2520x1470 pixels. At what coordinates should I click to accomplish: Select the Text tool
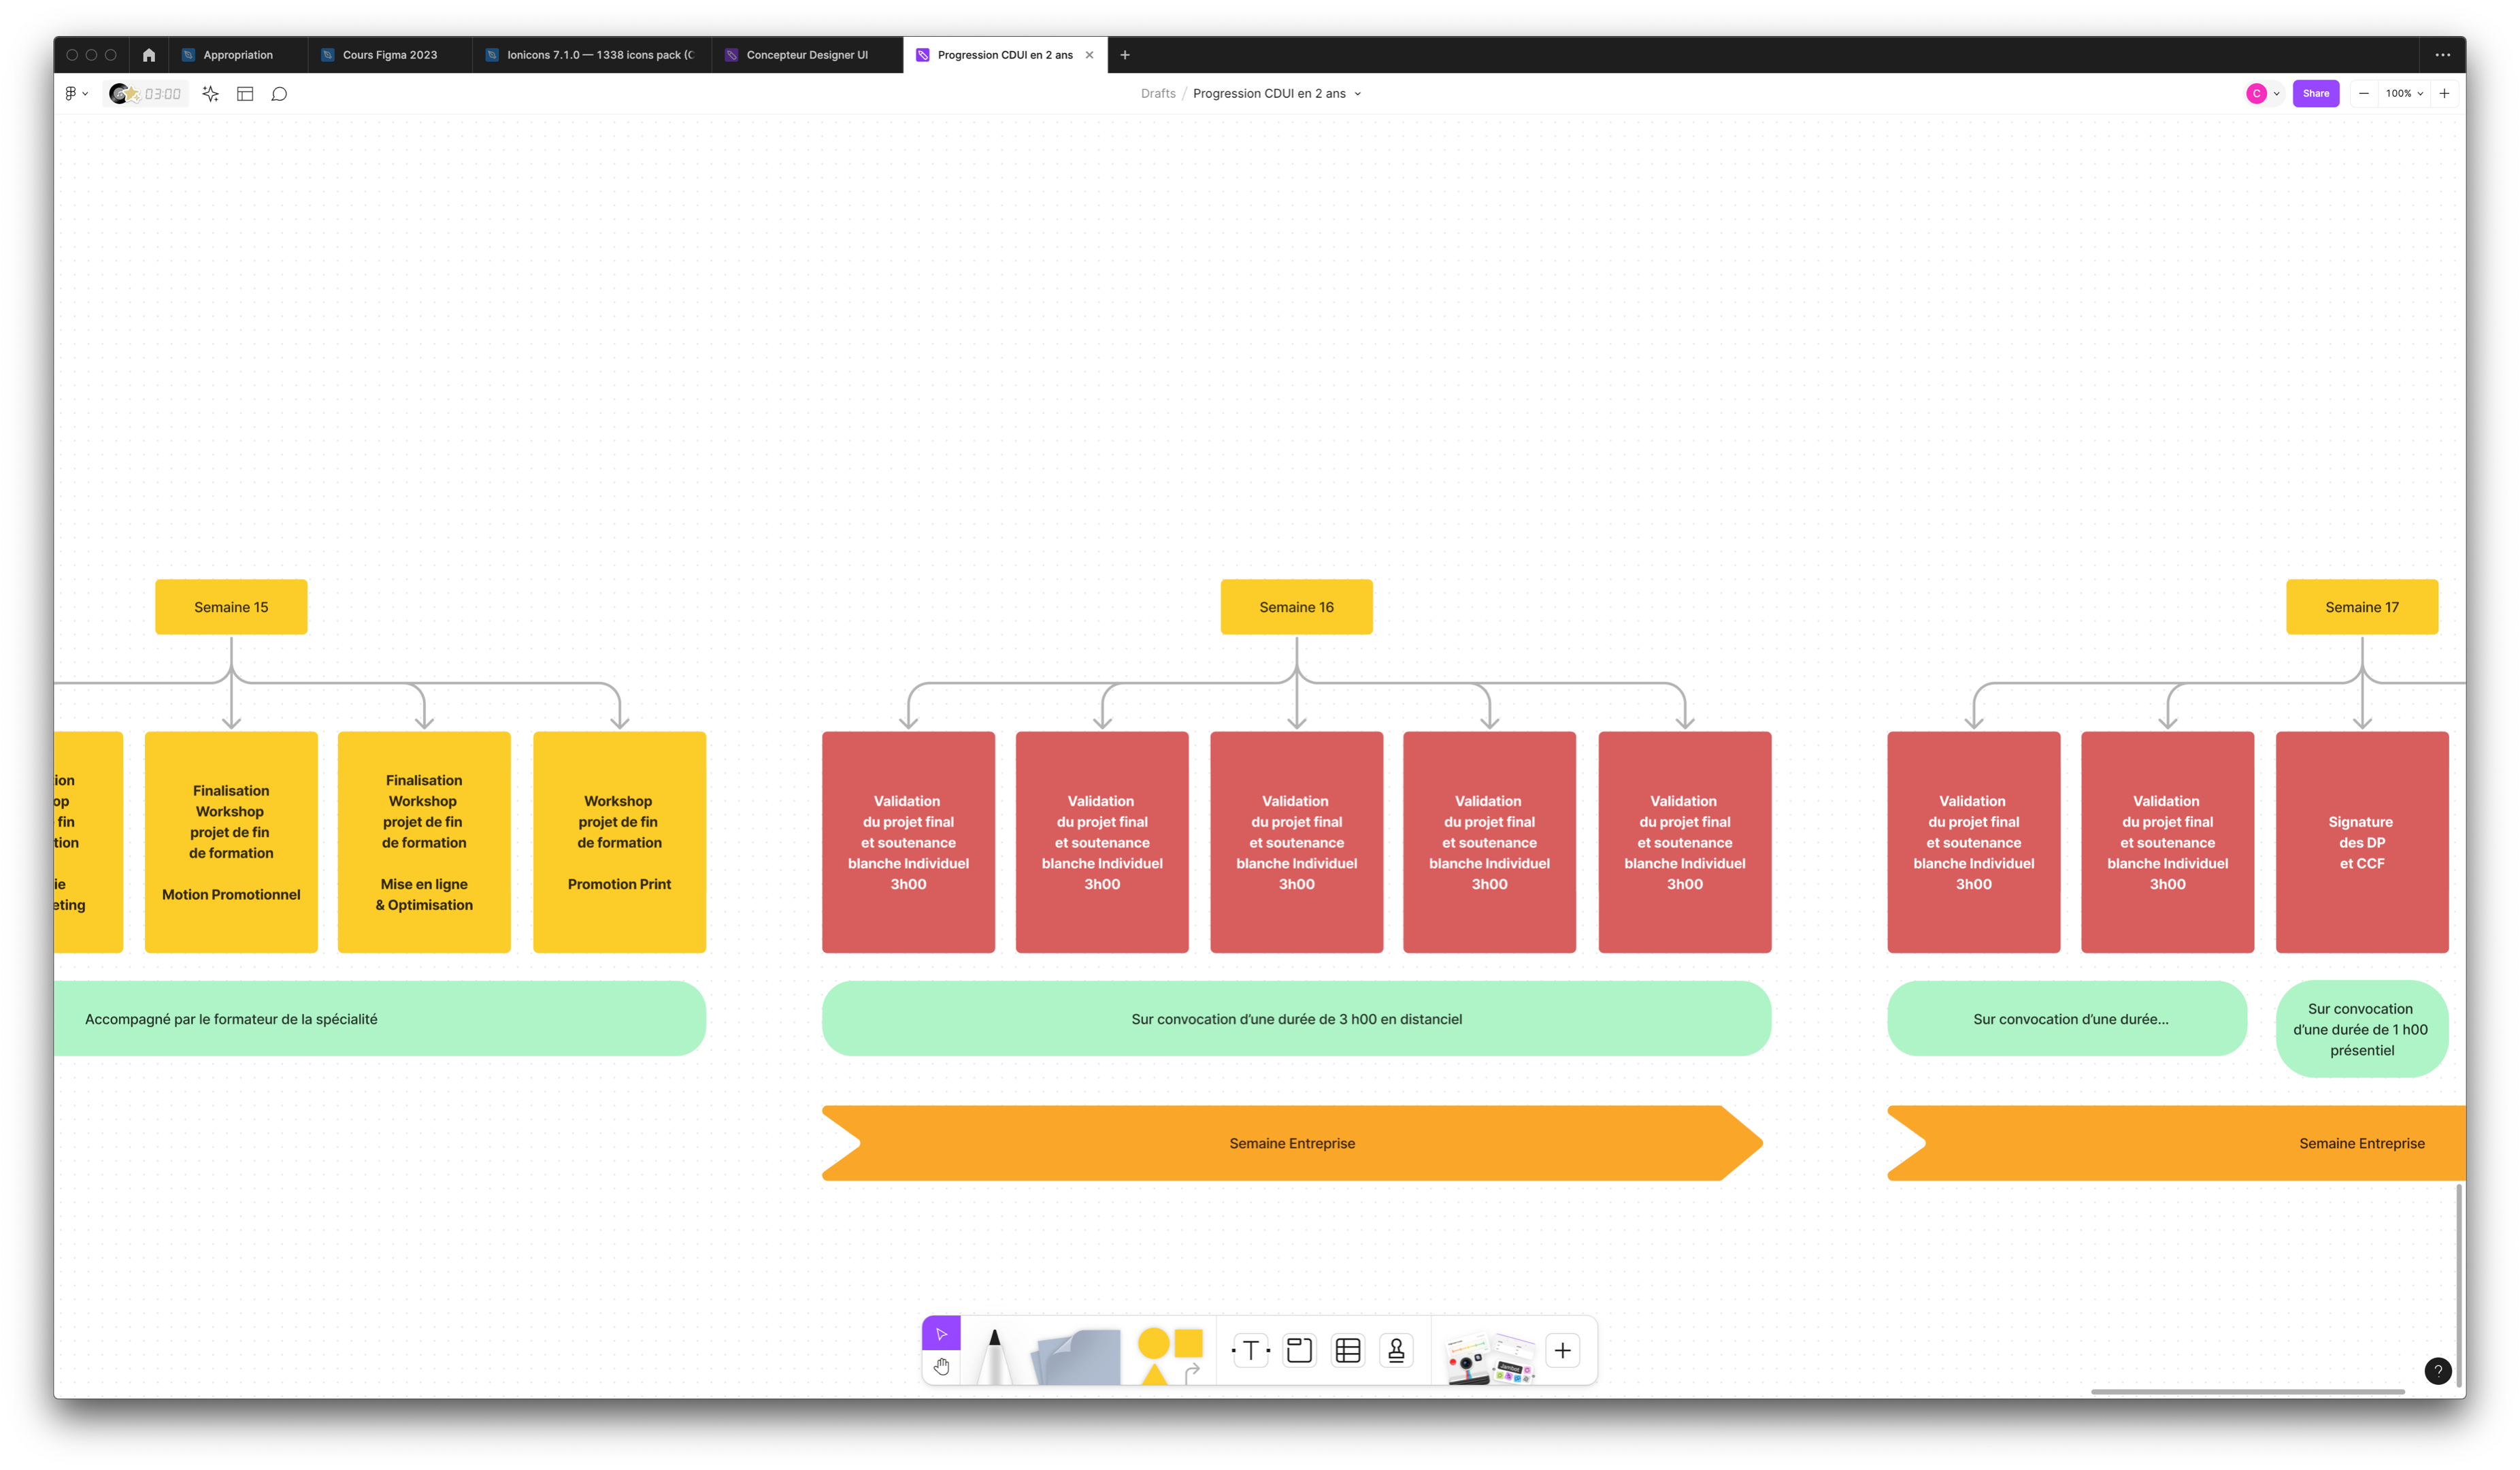[x=1250, y=1351]
